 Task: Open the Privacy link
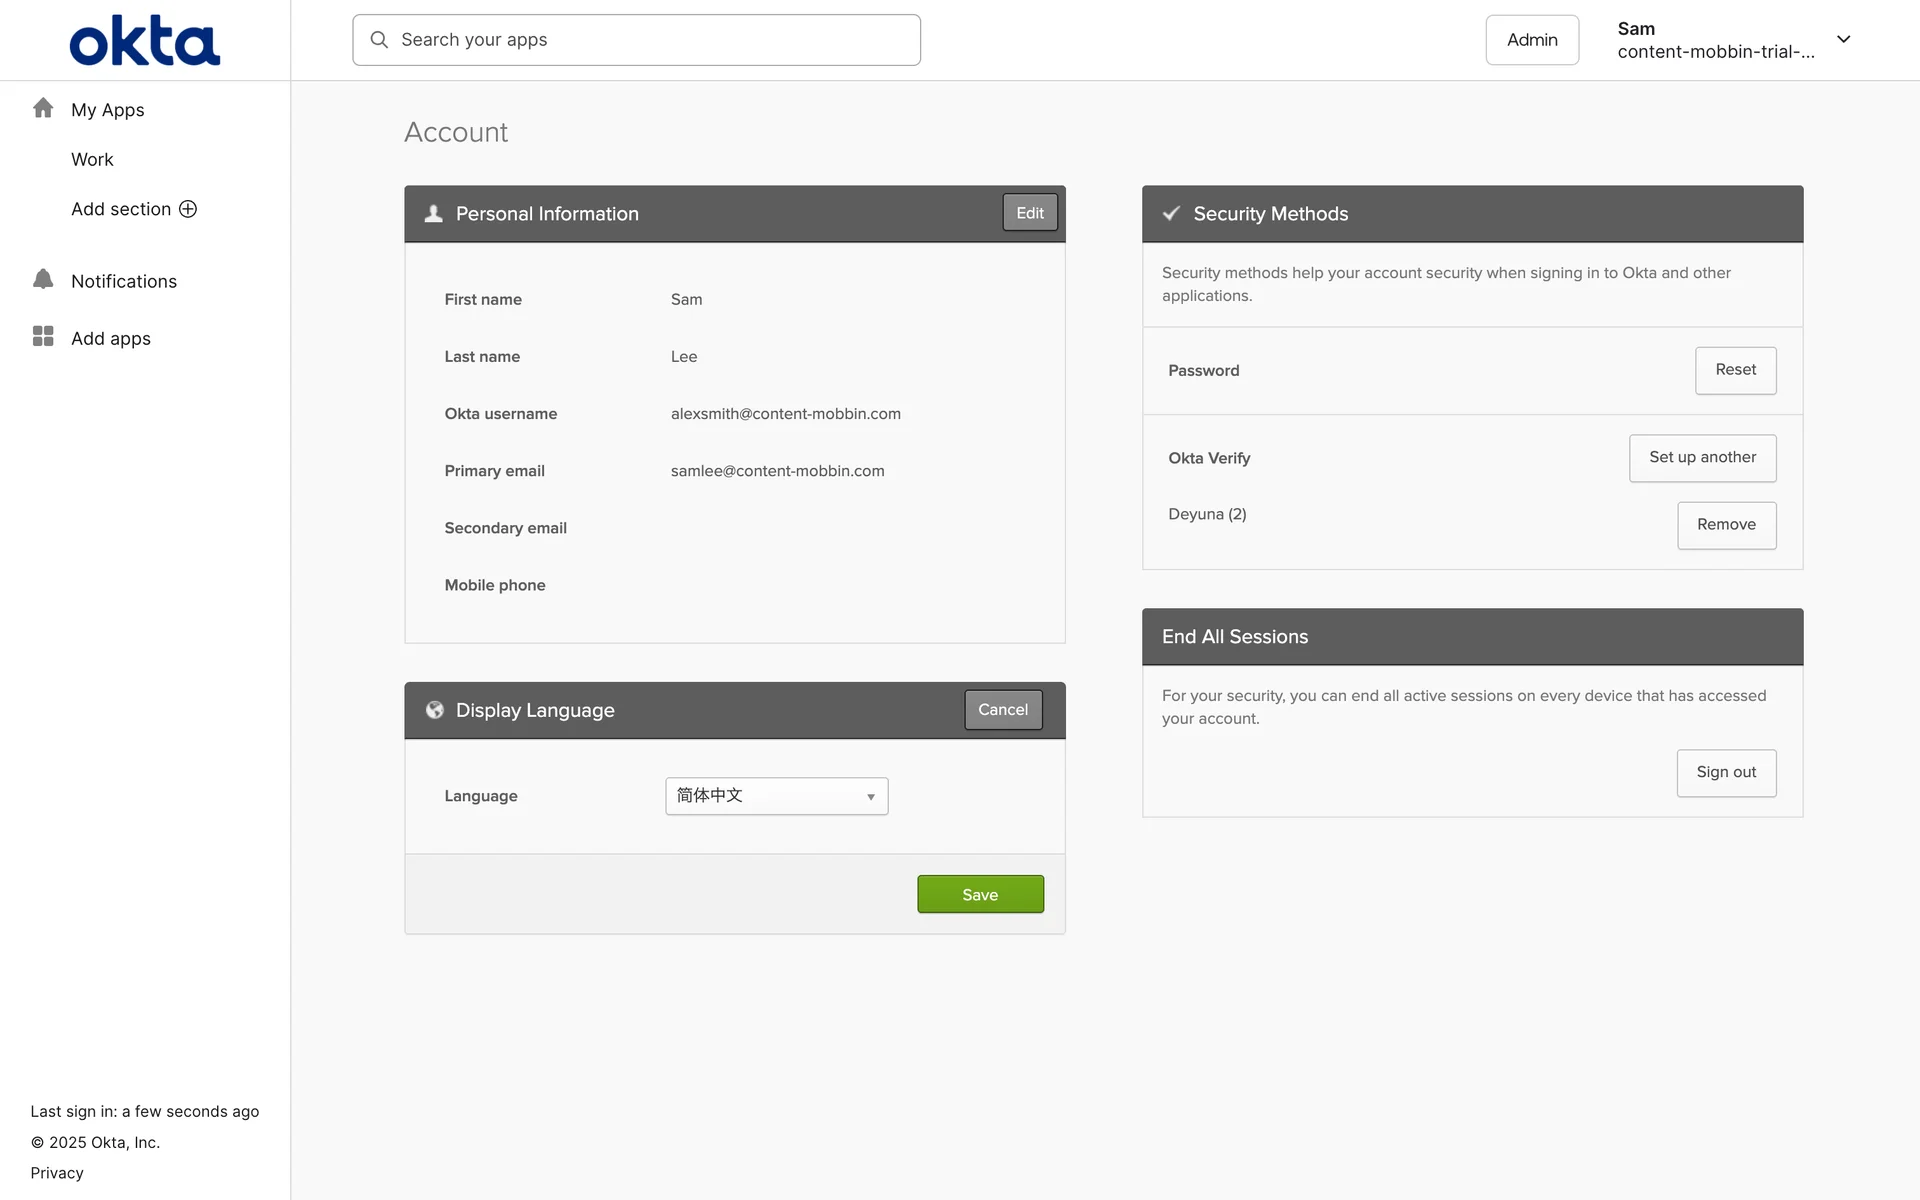57,1173
